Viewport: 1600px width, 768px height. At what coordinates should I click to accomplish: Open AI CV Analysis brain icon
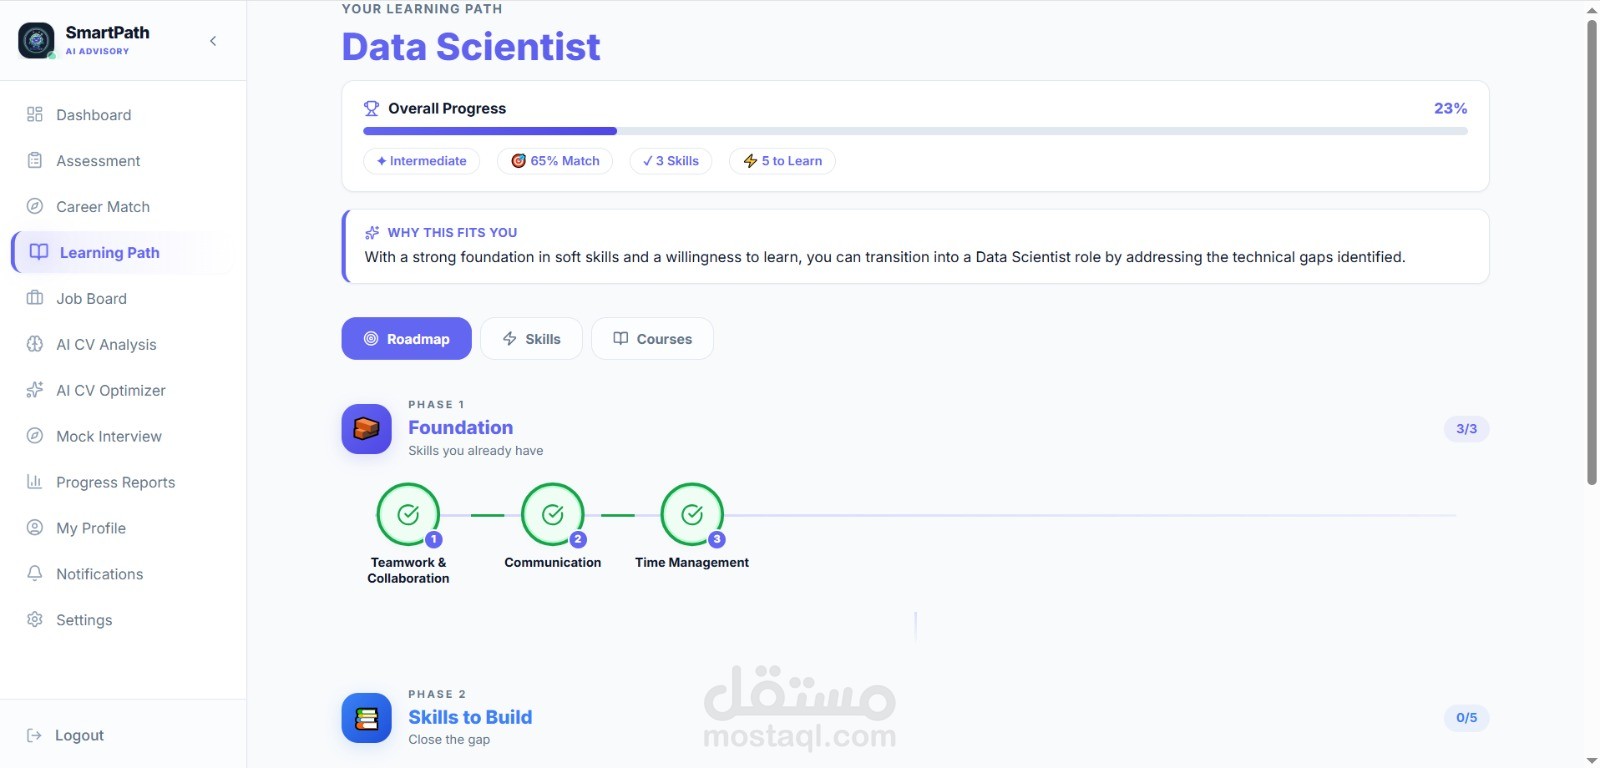(35, 344)
